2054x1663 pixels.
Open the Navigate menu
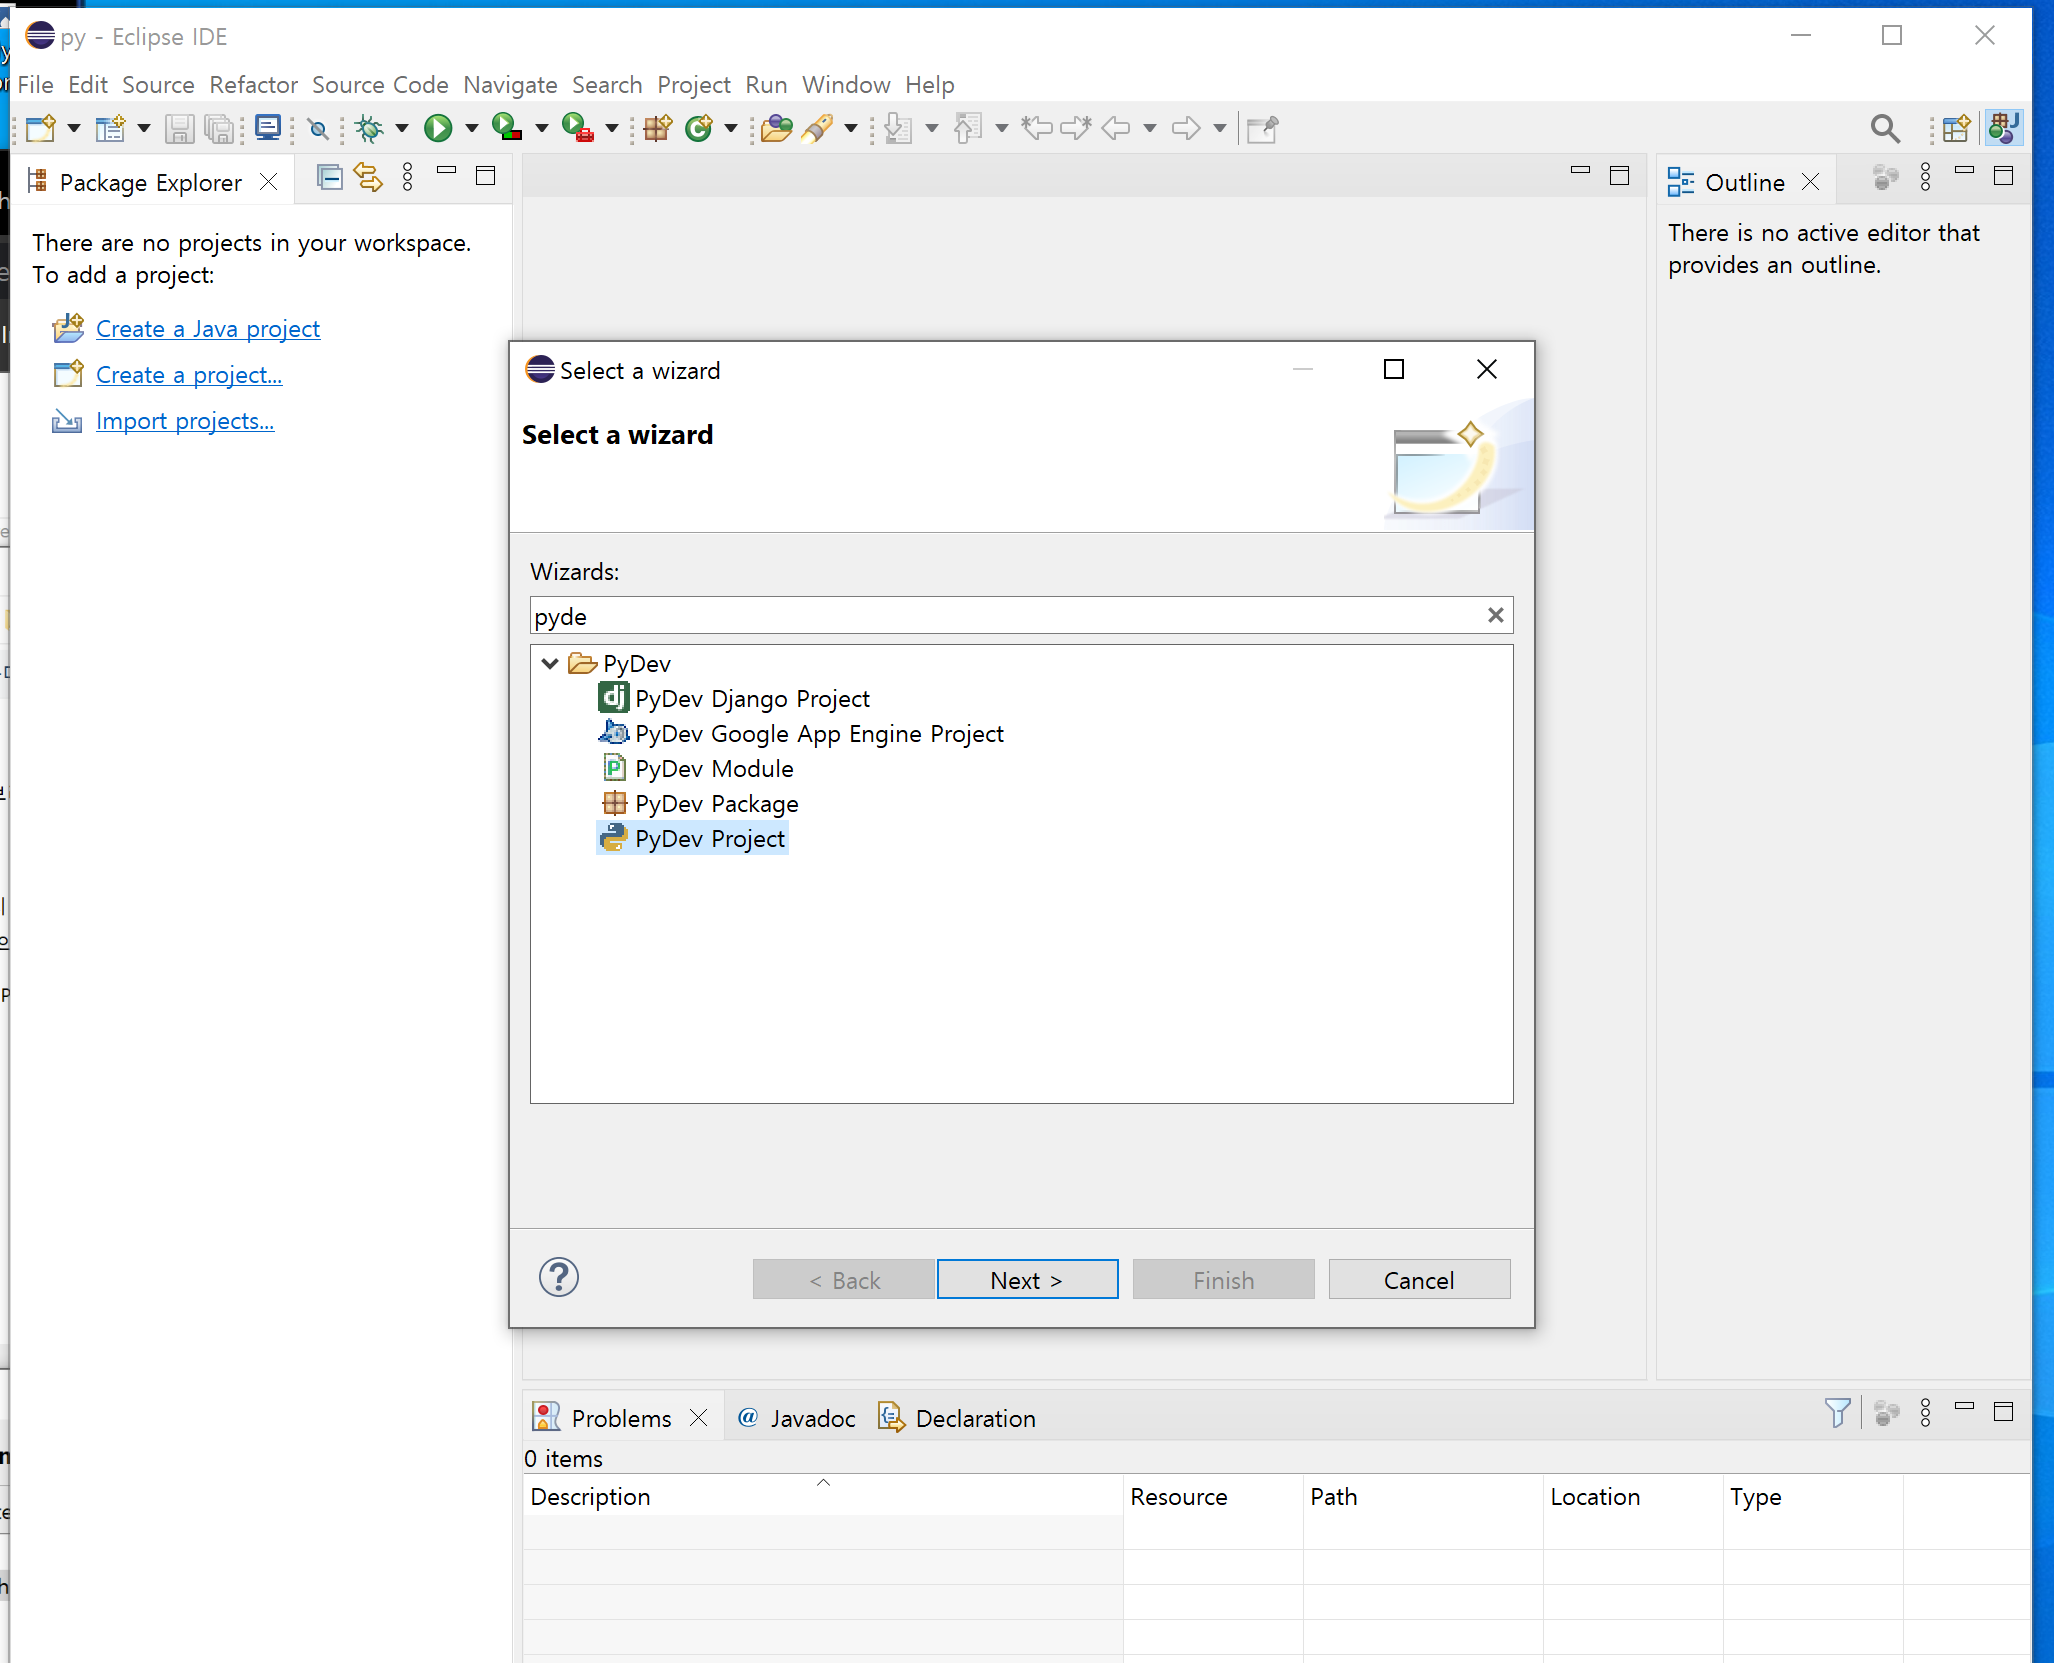click(509, 85)
